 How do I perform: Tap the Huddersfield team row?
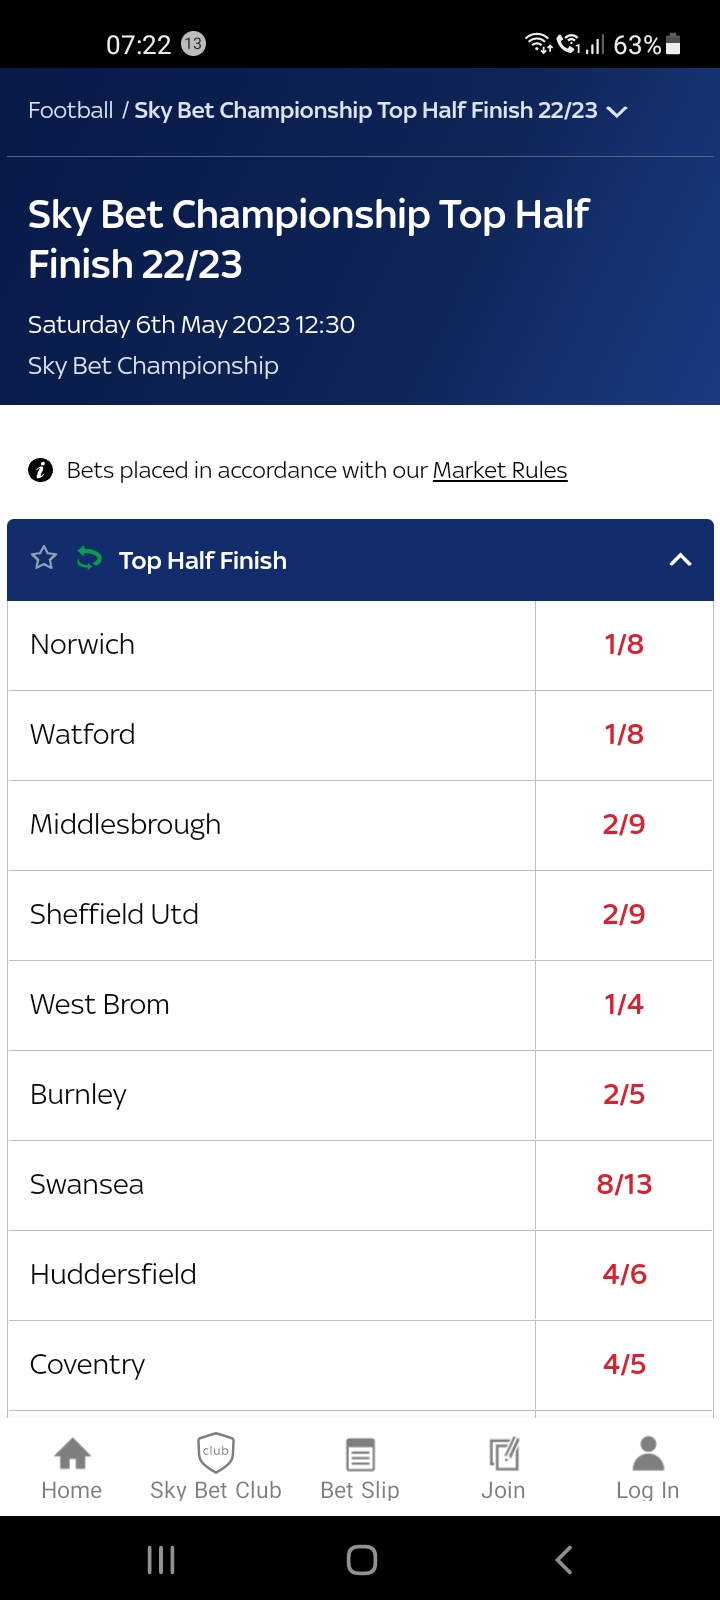point(270,1275)
